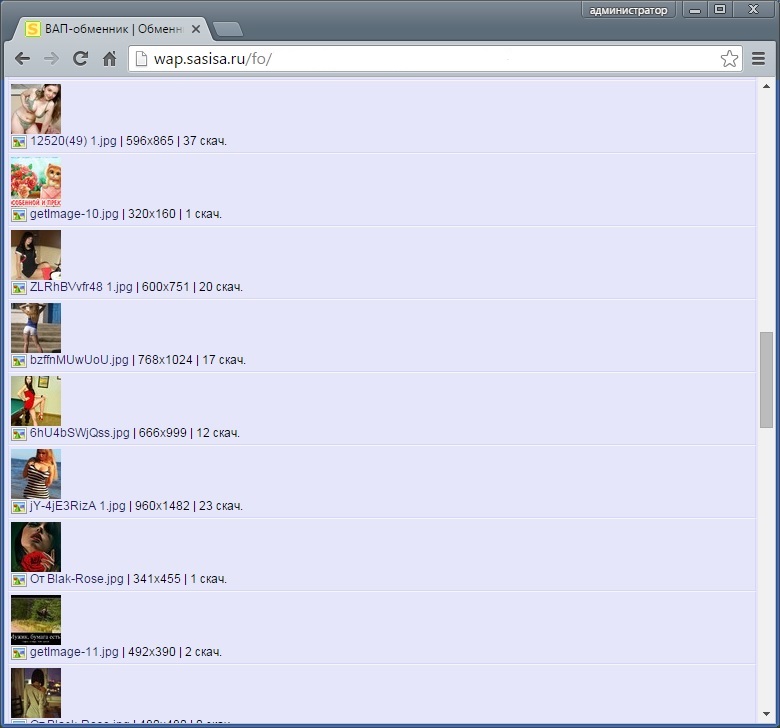This screenshot has width=780, height=728.
Task: Click the администратор user profile button
Action: pos(628,10)
